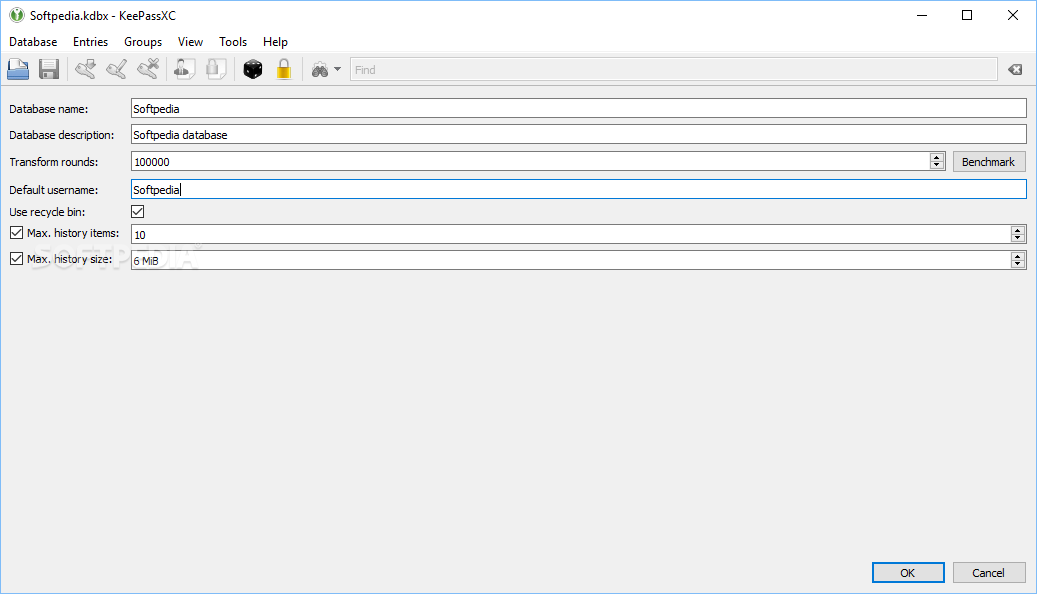The height and width of the screenshot is (594, 1037).
Task: Lock databases with the yellow padlock
Action: click(x=284, y=69)
